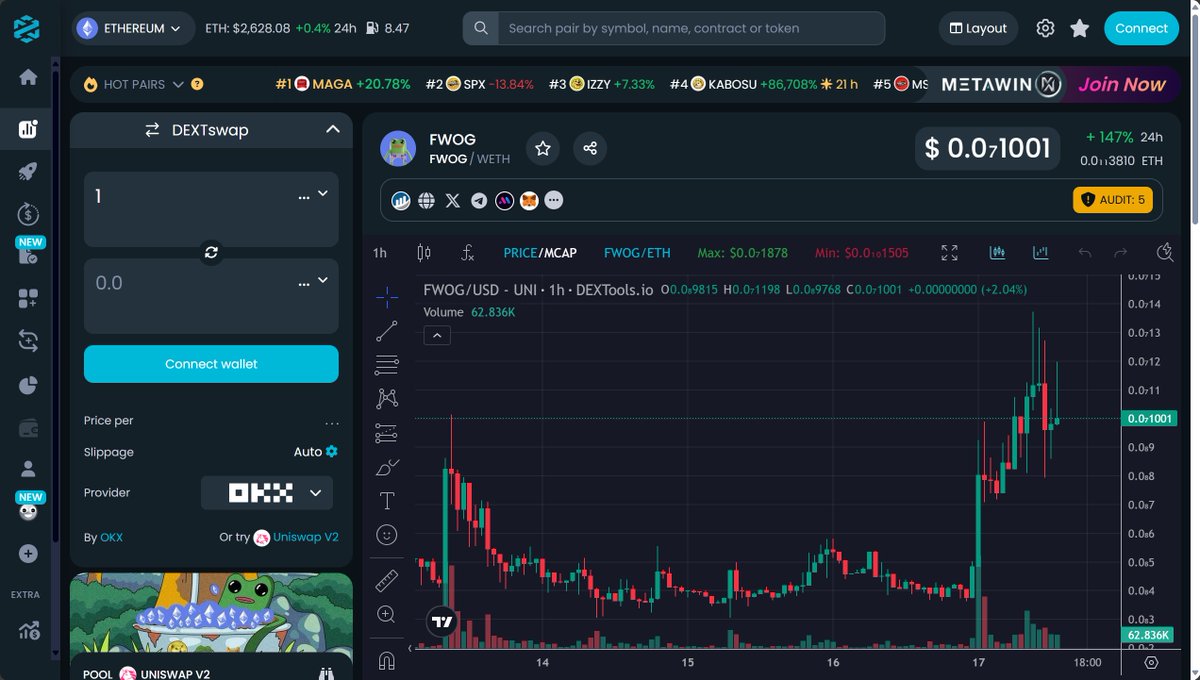Viewport: 1200px width, 680px height.
Task: Open the chart measure ruler tool
Action: 387,580
